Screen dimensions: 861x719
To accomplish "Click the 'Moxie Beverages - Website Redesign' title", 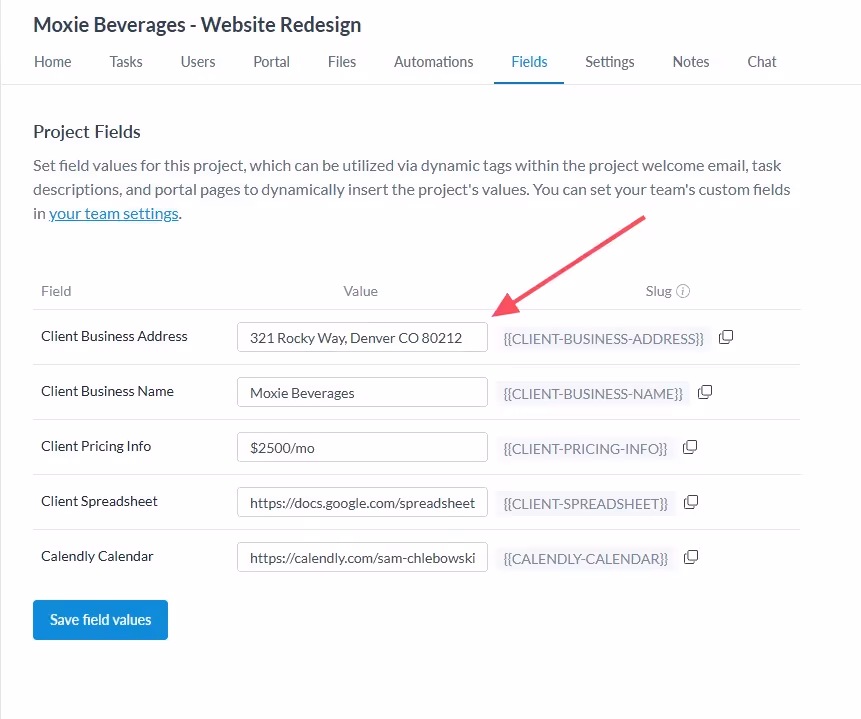I will [x=197, y=25].
